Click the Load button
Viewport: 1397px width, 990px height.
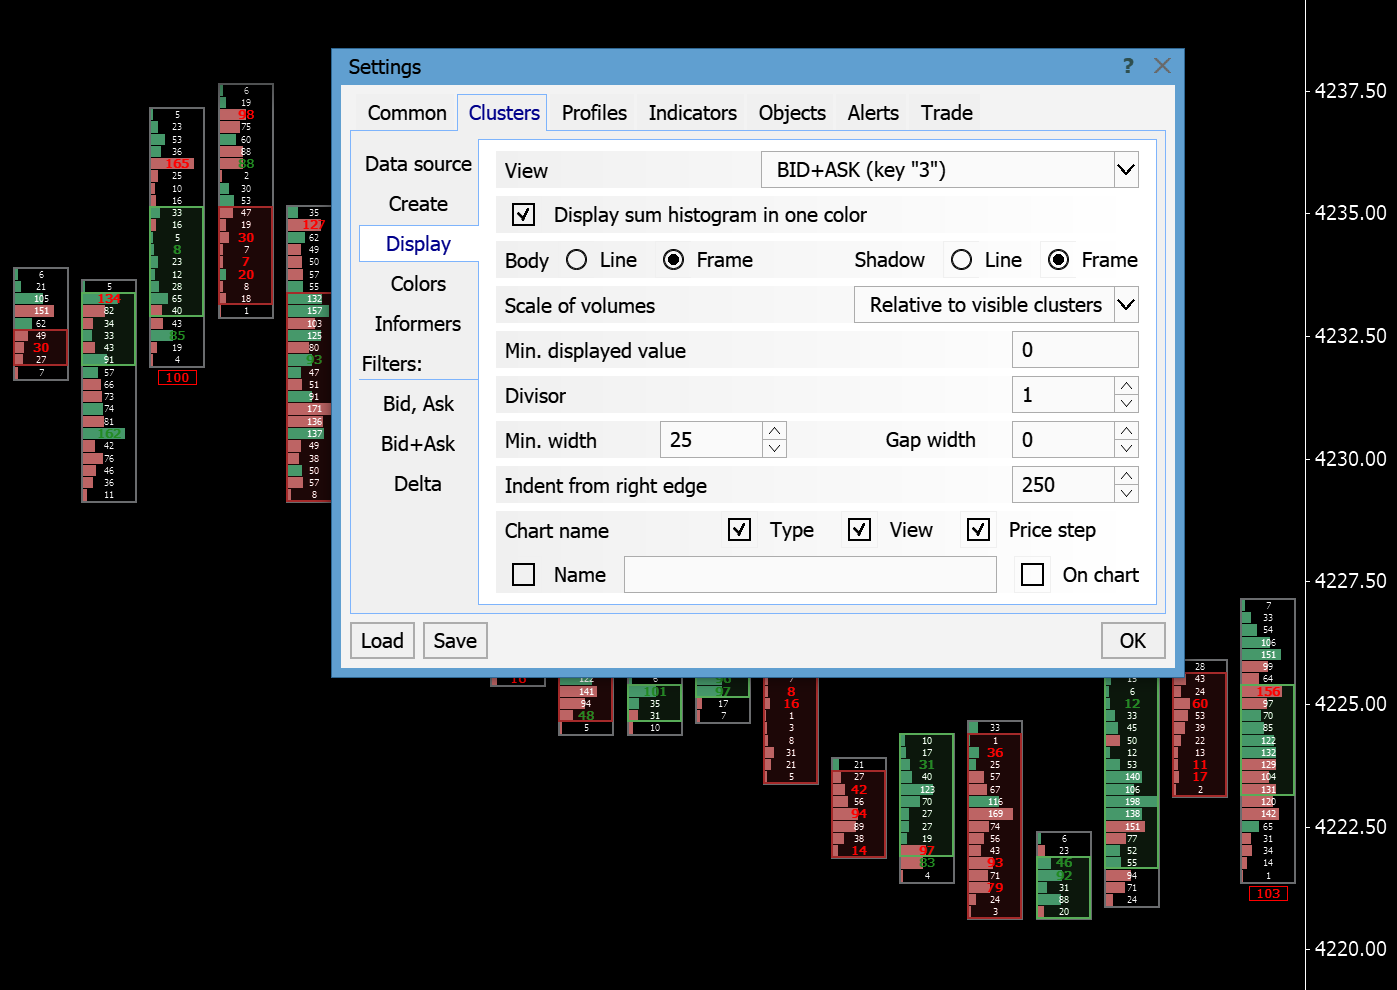tap(382, 641)
